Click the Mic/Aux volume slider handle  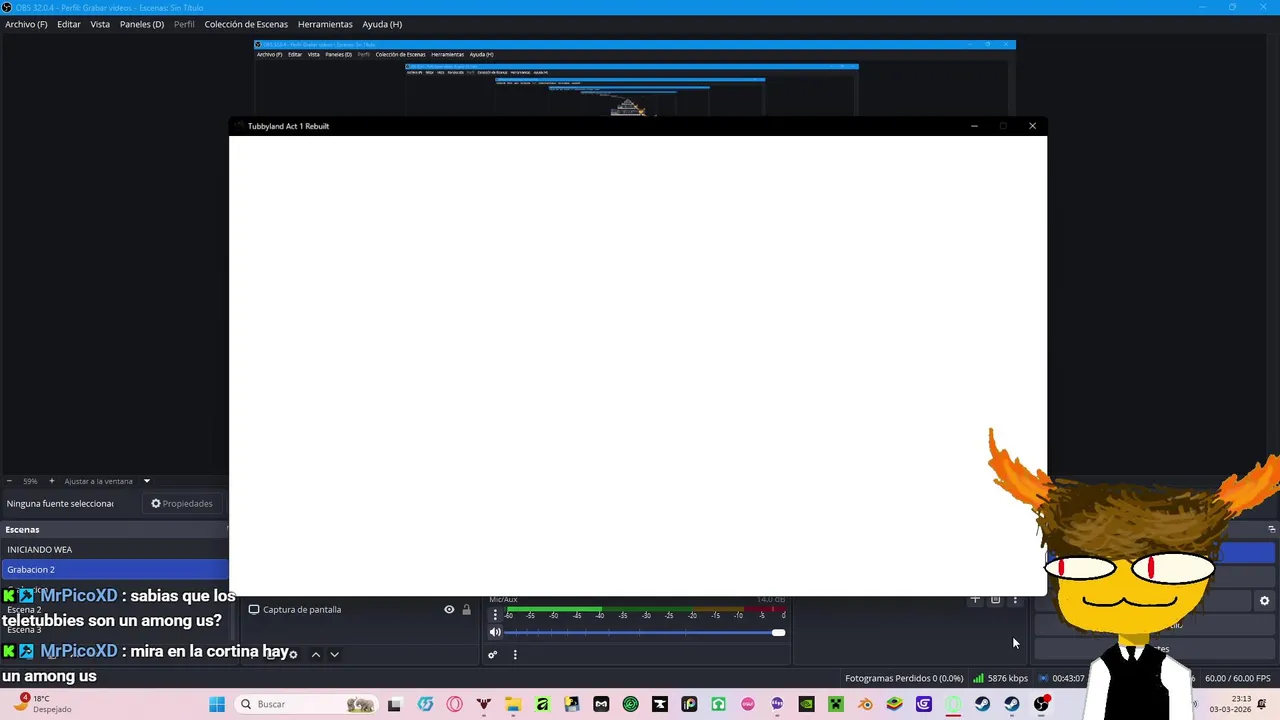point(778,632)
